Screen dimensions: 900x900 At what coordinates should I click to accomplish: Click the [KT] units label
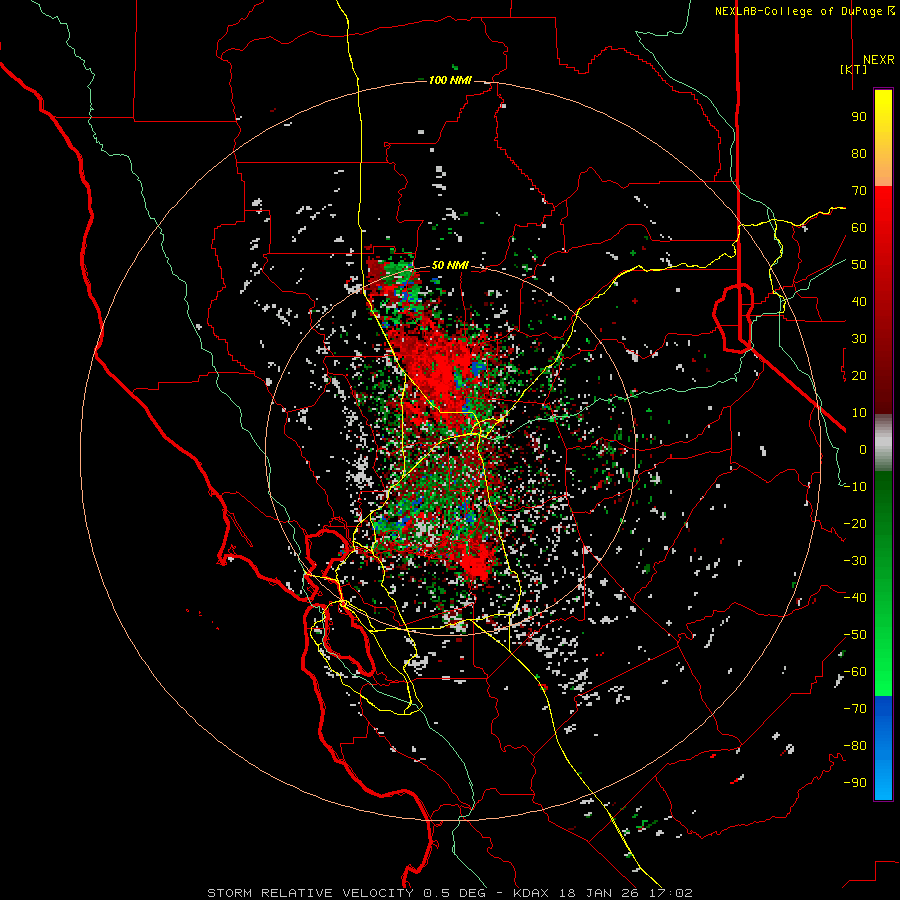coord(853,69)
